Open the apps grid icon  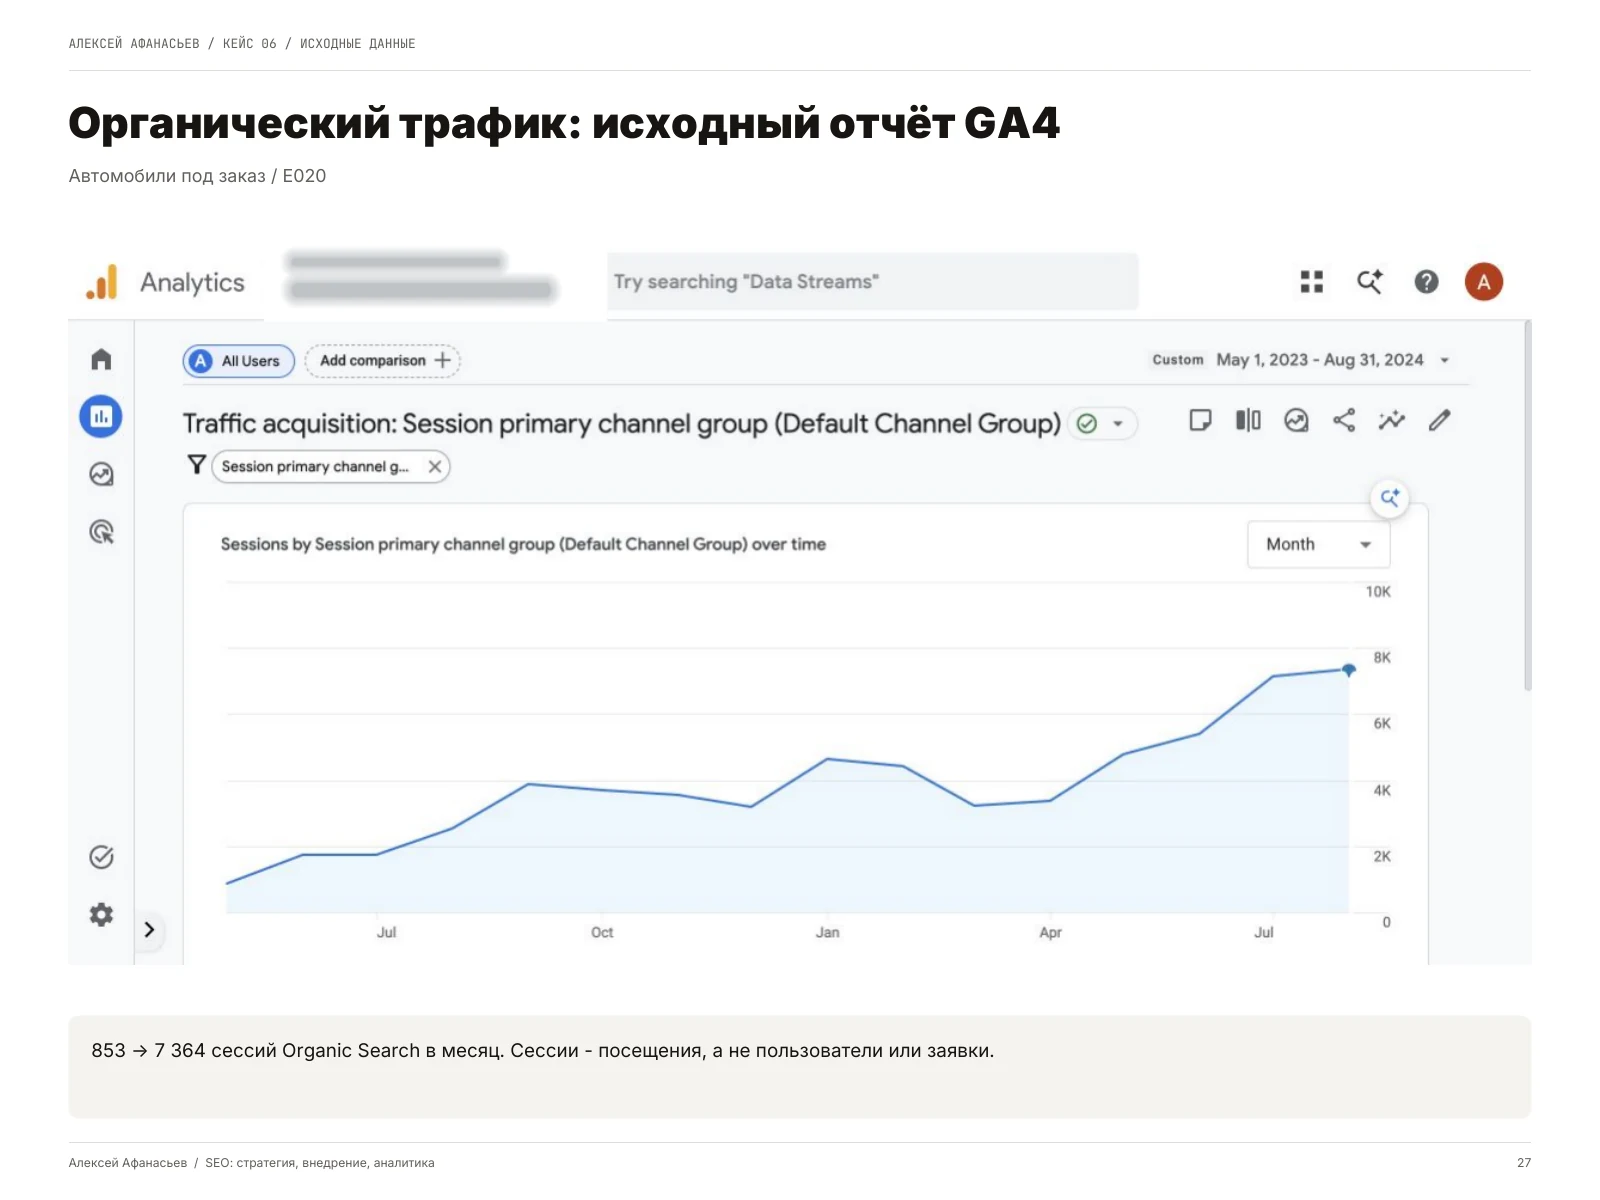1312,282
